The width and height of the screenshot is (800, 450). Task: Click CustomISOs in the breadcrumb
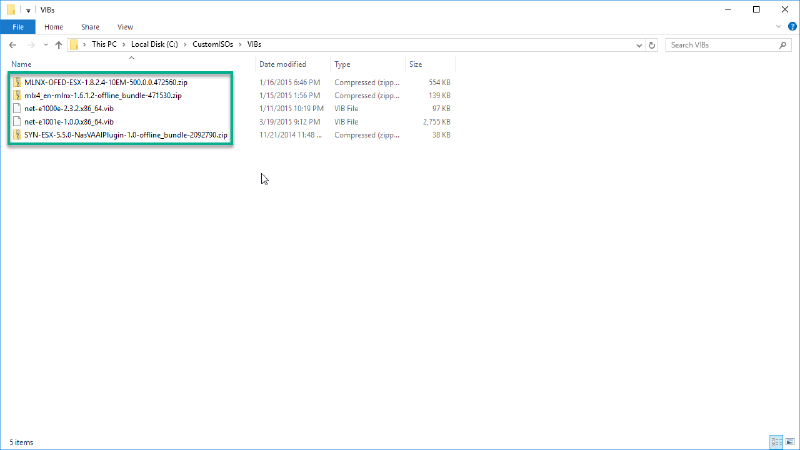(213, 44)
